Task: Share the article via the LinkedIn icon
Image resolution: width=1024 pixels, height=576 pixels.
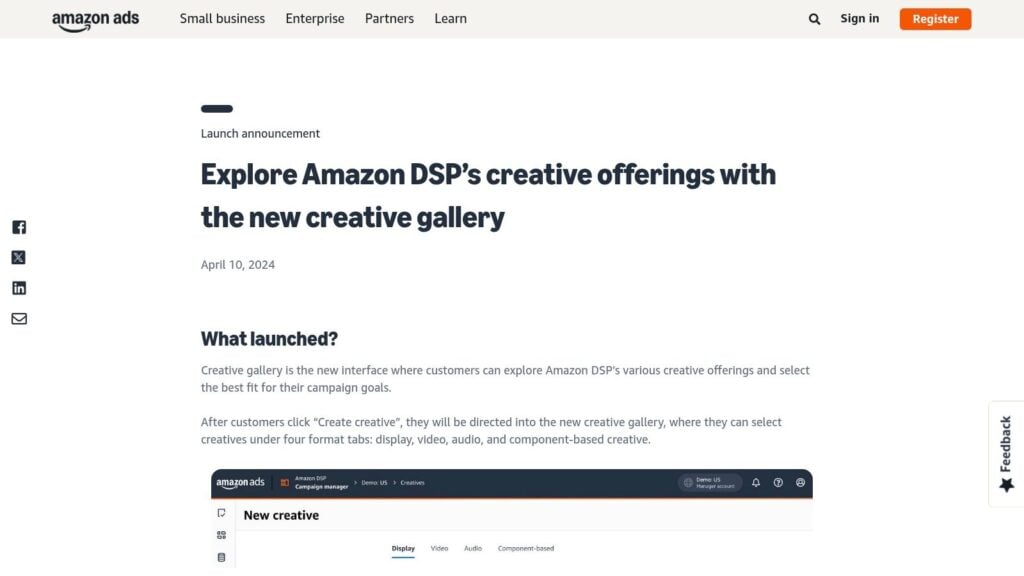Action: [18, 287]
